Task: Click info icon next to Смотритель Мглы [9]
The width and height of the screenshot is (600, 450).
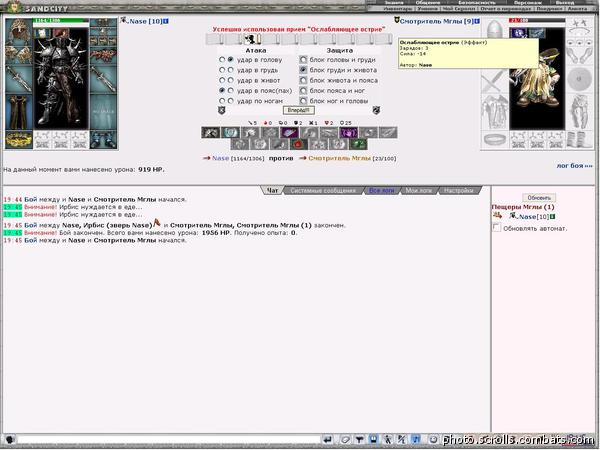Action: click(477, 21)
